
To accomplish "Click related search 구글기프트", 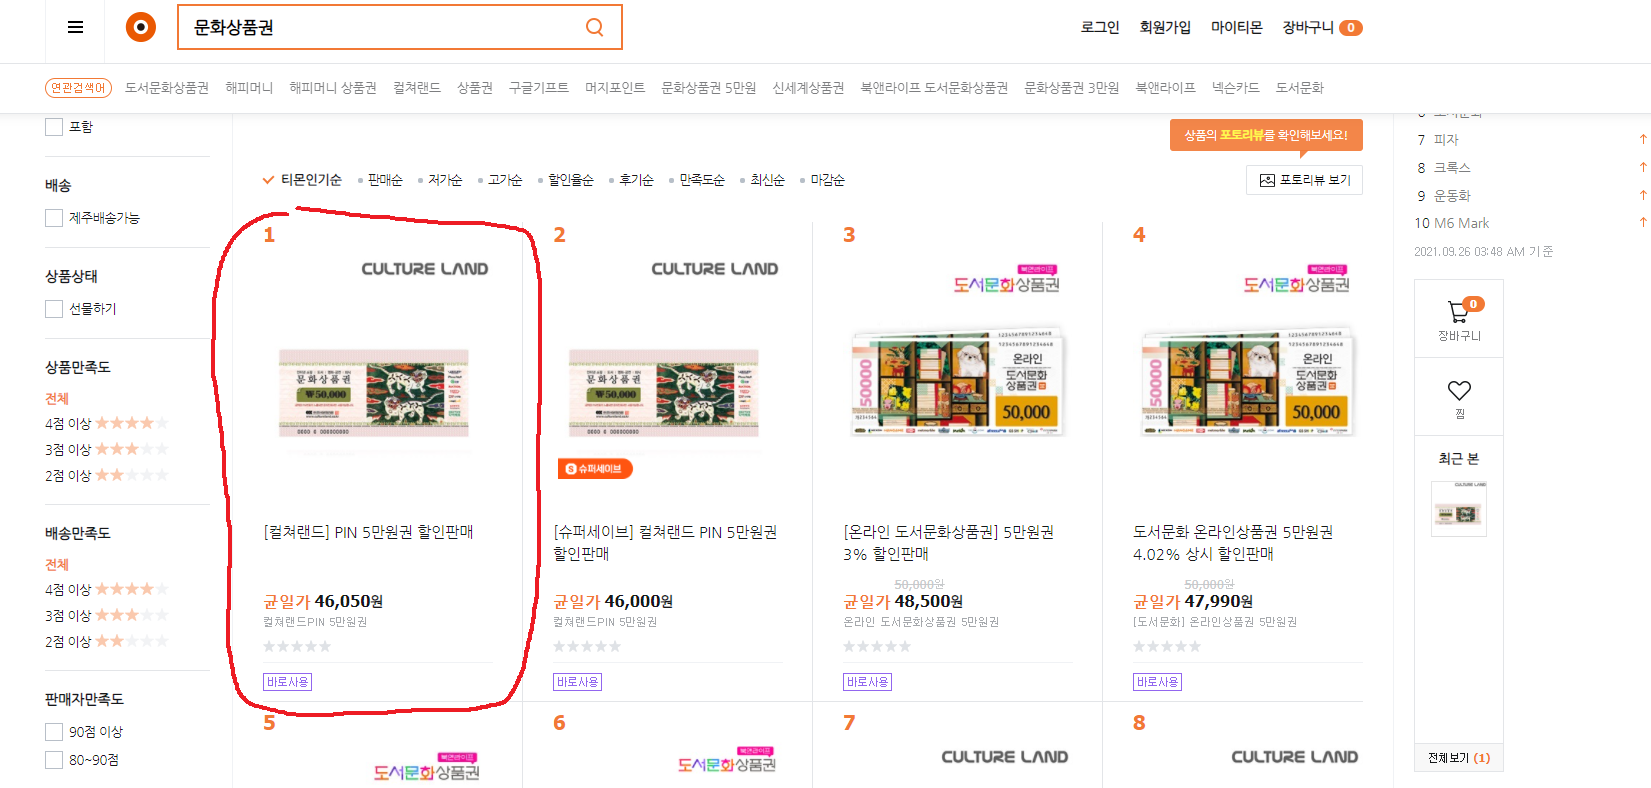I will click(x=539, y=88).
